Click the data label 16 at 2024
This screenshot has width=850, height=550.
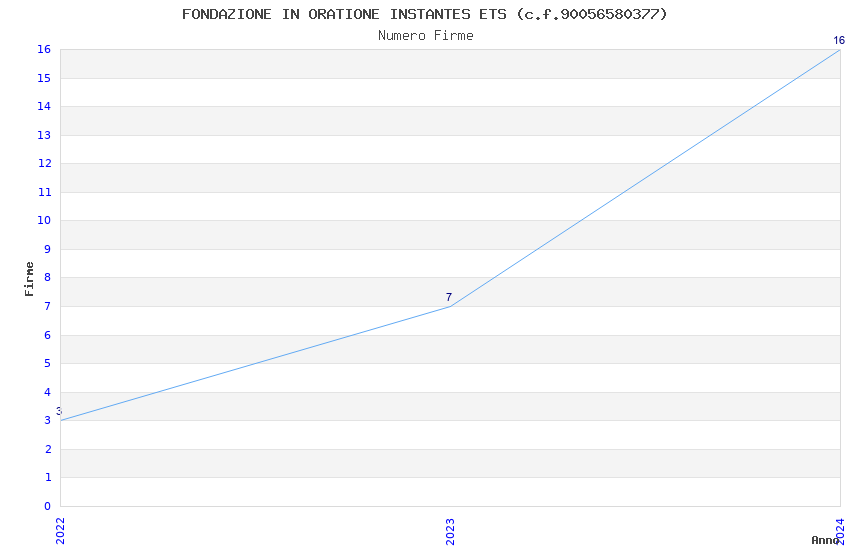point(839,40)
